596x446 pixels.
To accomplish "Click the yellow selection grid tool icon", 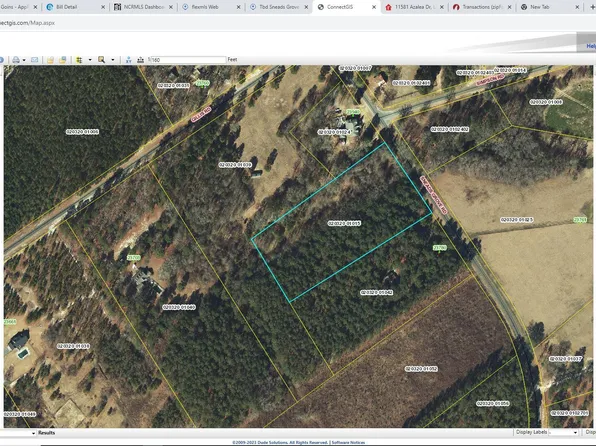I will 79,60.
